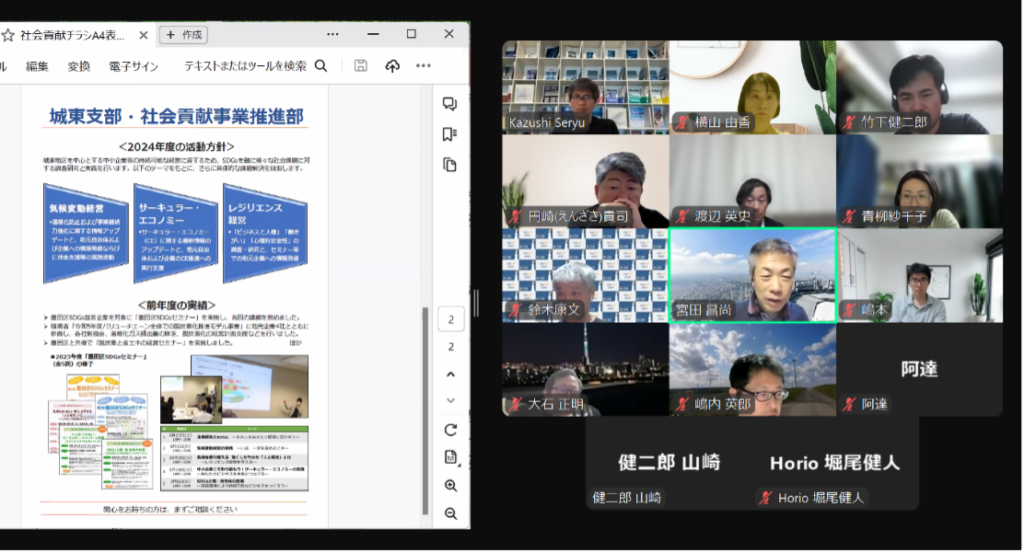This screenshot has height=553, width=1024.
Task: Click muted mic icon beside 横山 由香
Action: point(682,122)
